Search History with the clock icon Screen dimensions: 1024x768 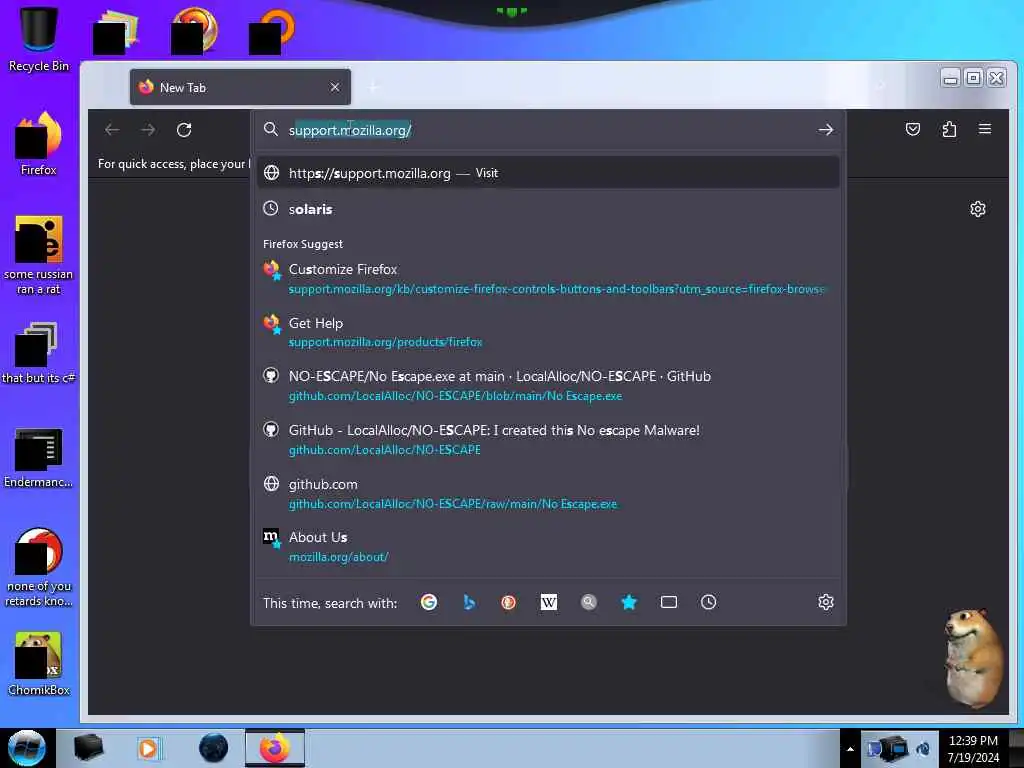point(709,602)
